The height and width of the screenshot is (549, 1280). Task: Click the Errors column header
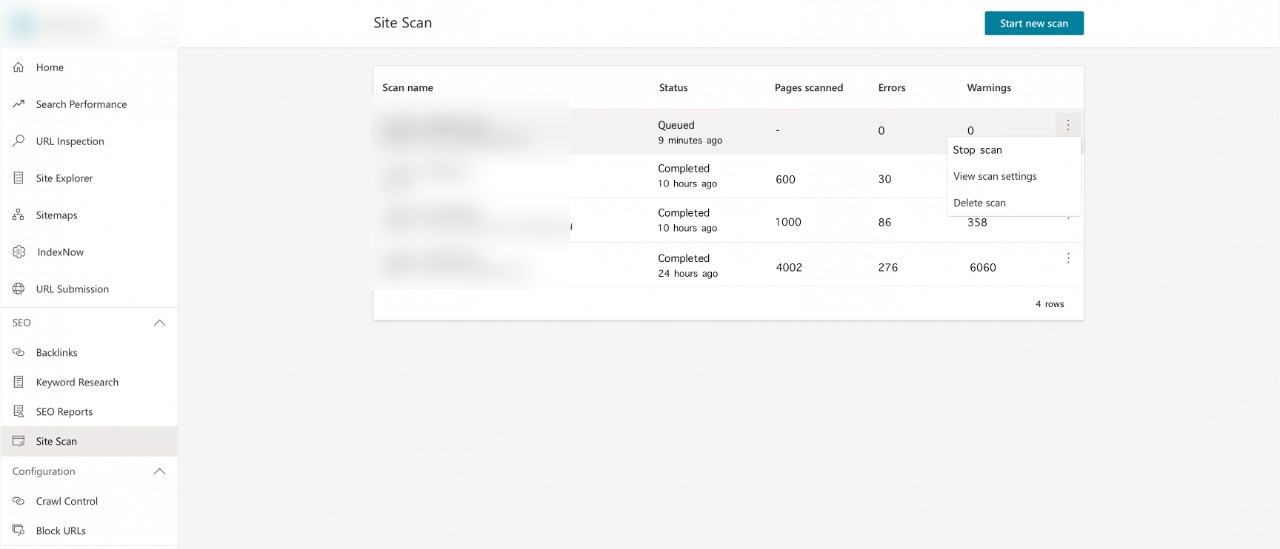pos(892,88)
